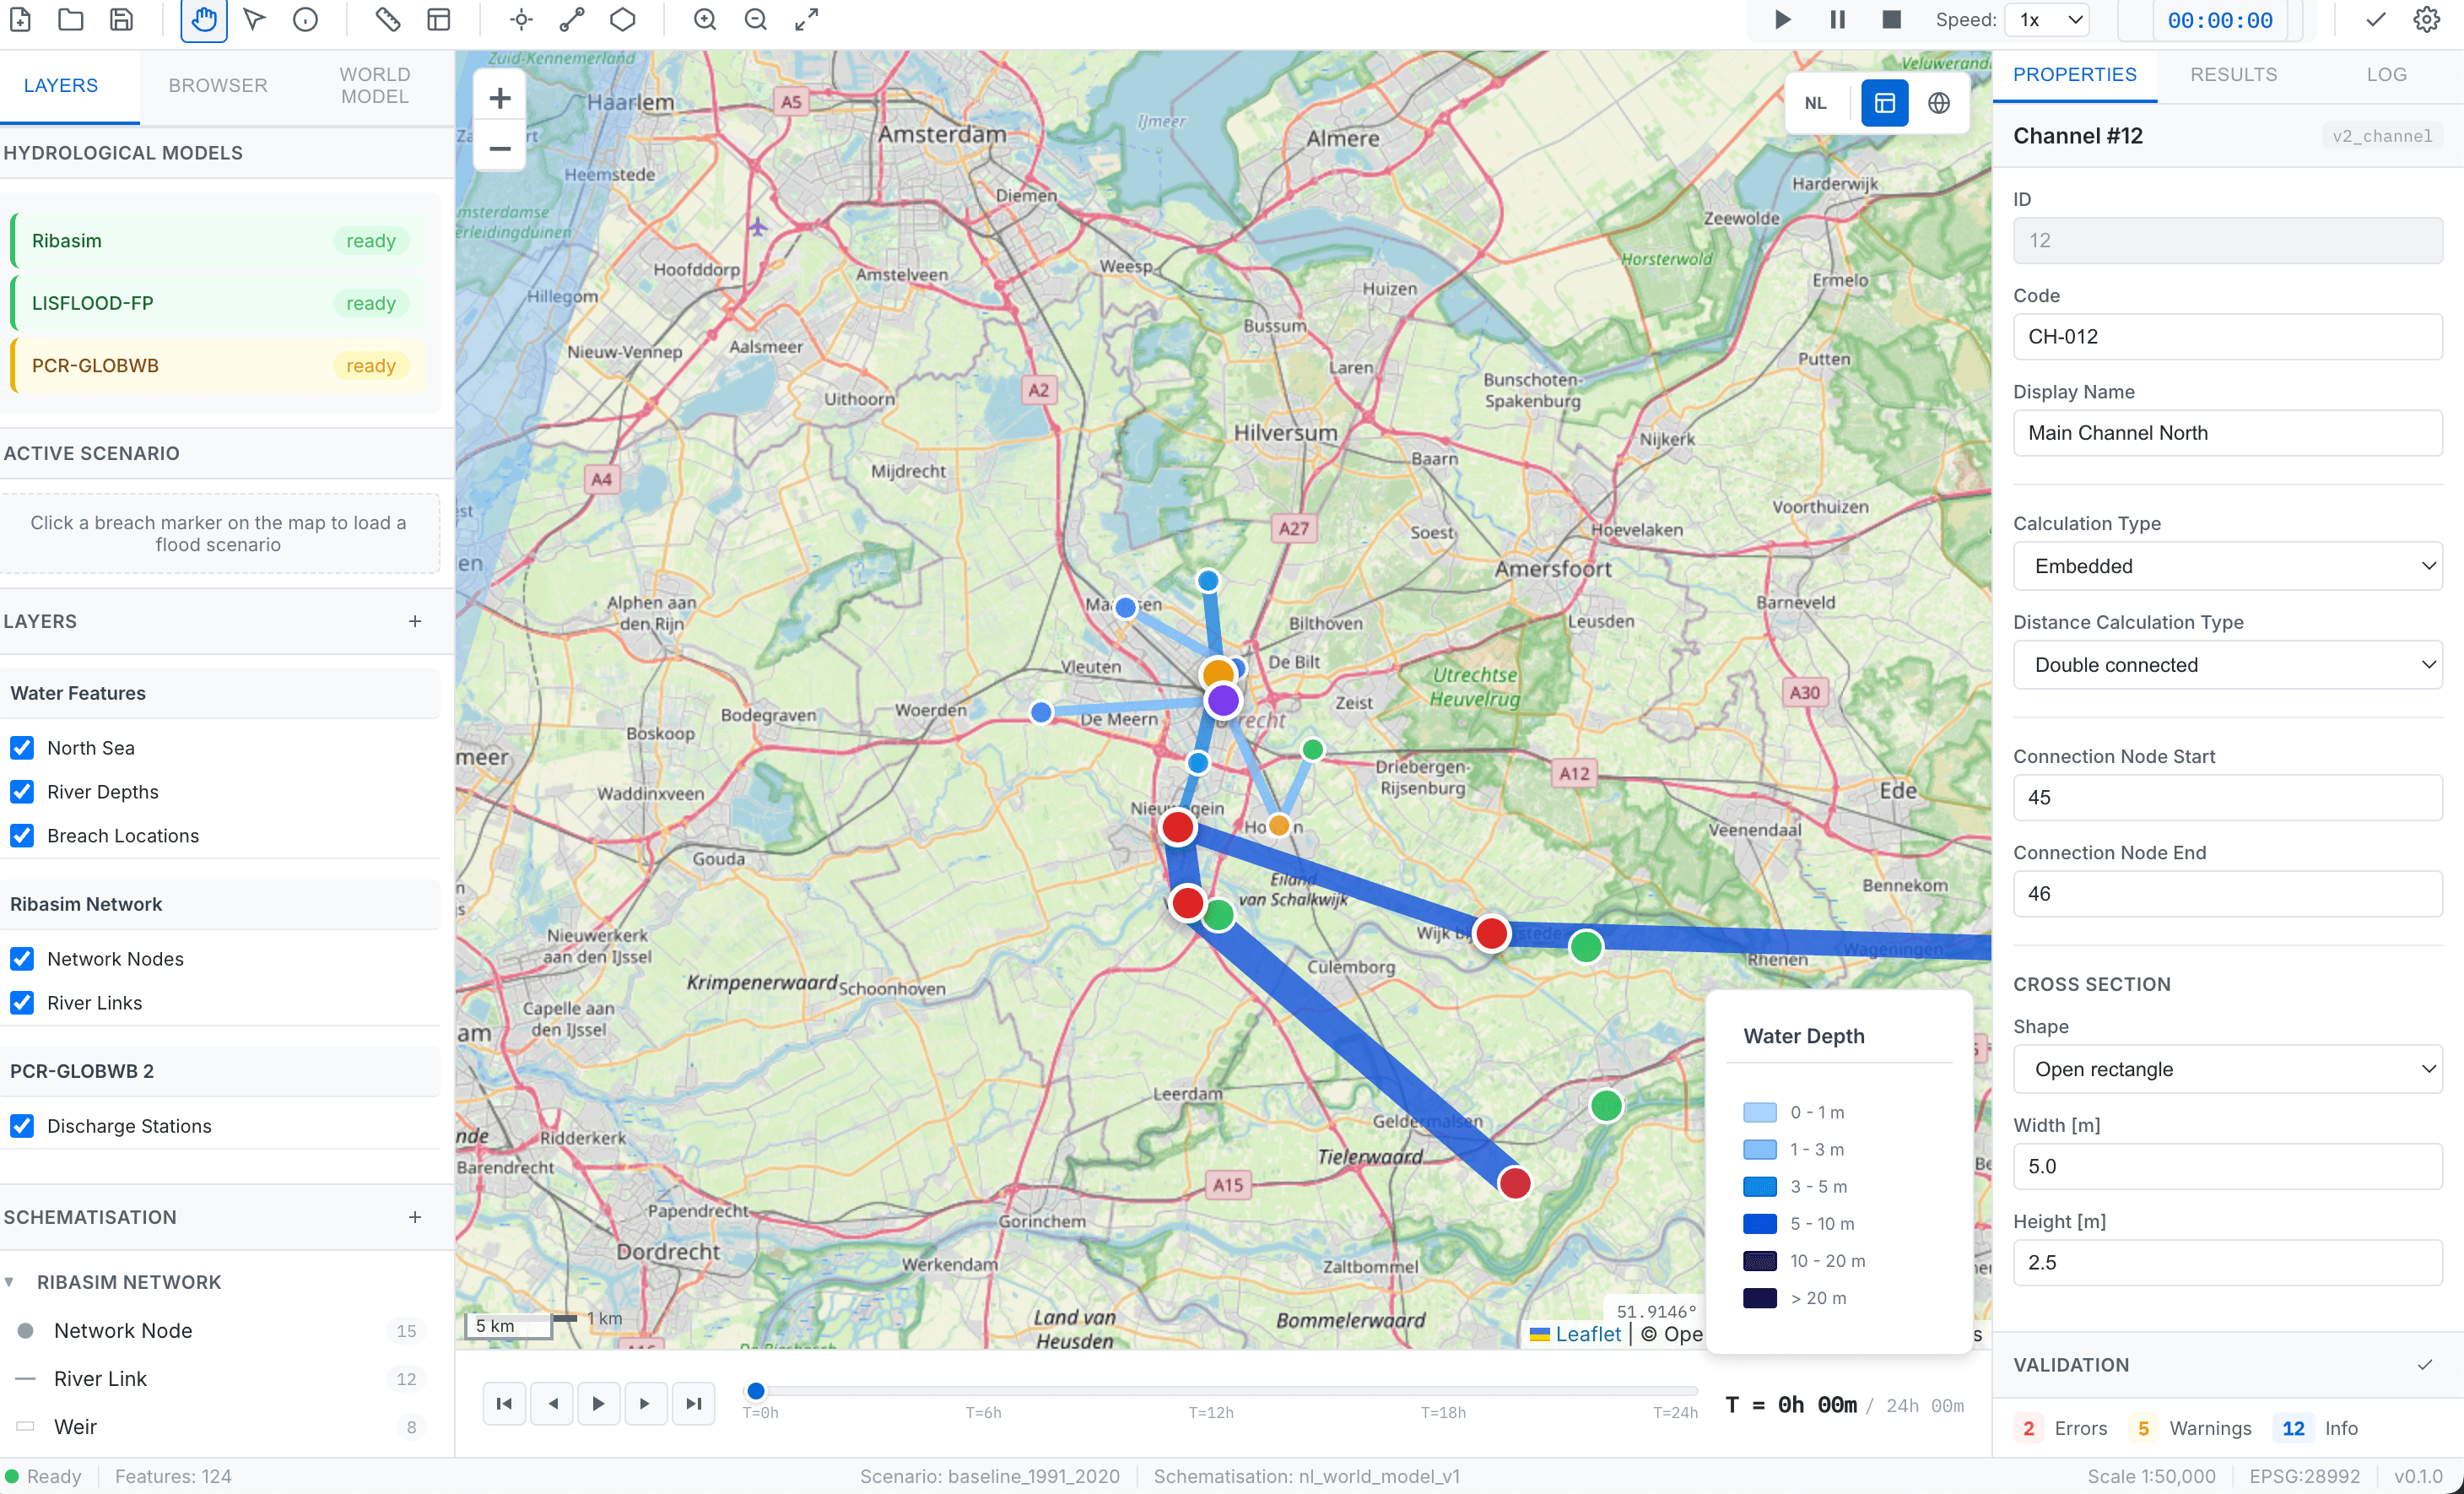
Task: Click the fit-to-extent expand arrows icon
Action: pos(807,19)
